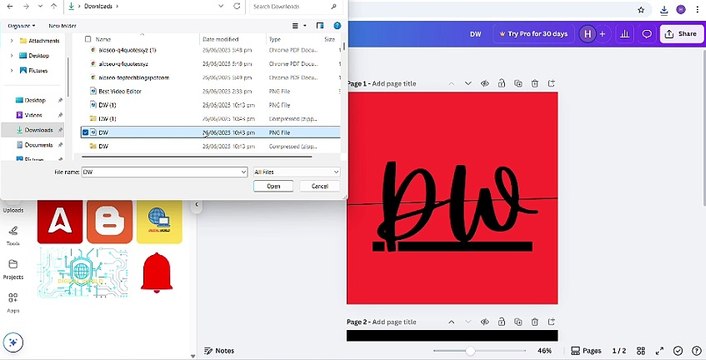The width and height of the screenshot is (706, 360).
Task: Move Page 2 up with chevron
Action: coord(451,322)
